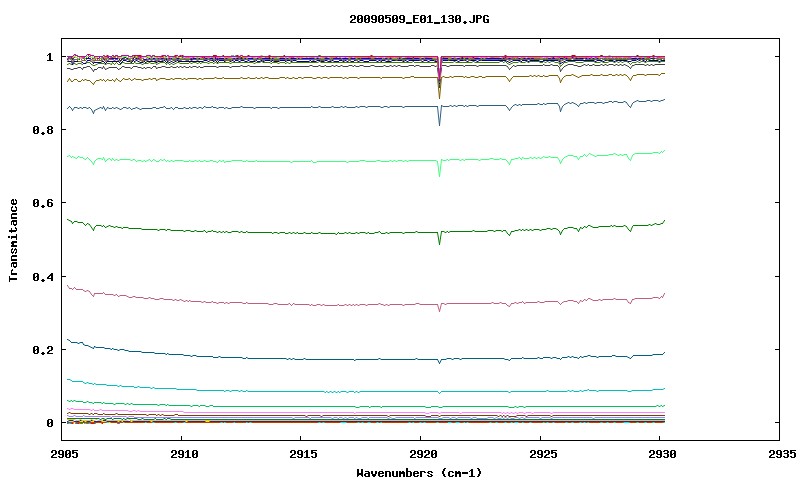Click the y-axis tick label 1
This screenshot has height=480, width=800.
point(49,57)
